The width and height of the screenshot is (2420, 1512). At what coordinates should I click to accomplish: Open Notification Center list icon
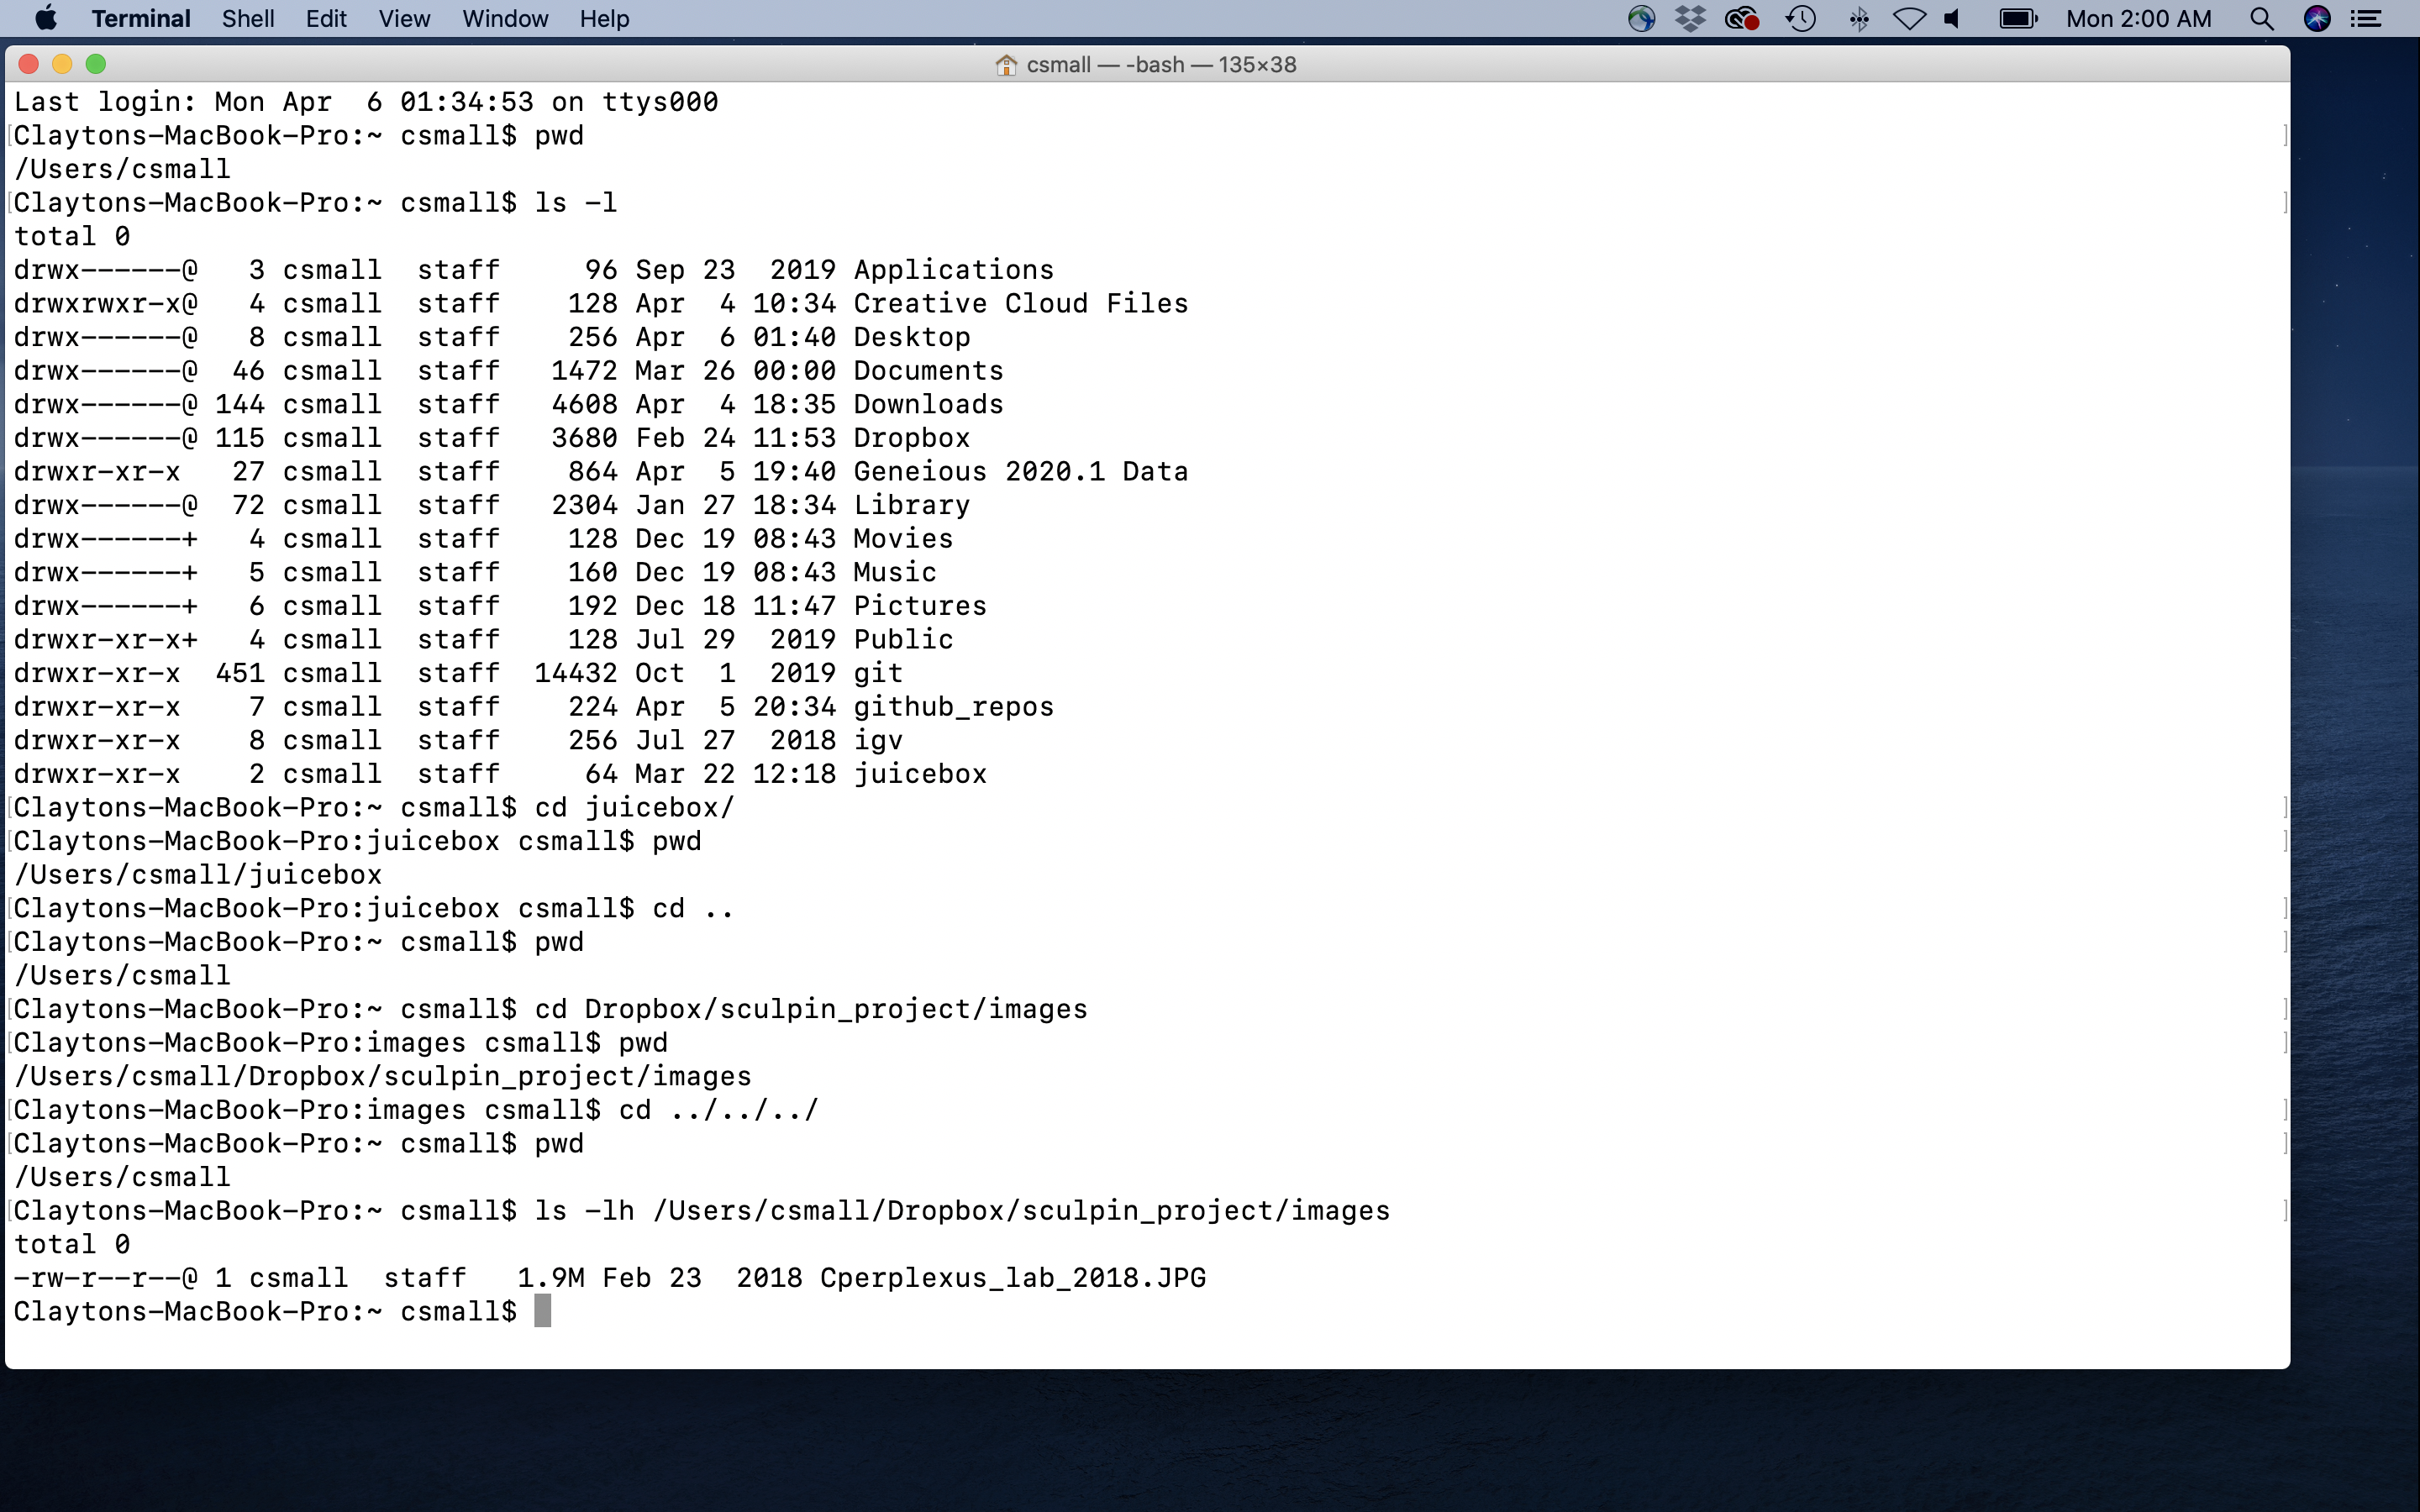pos(2366,18)
